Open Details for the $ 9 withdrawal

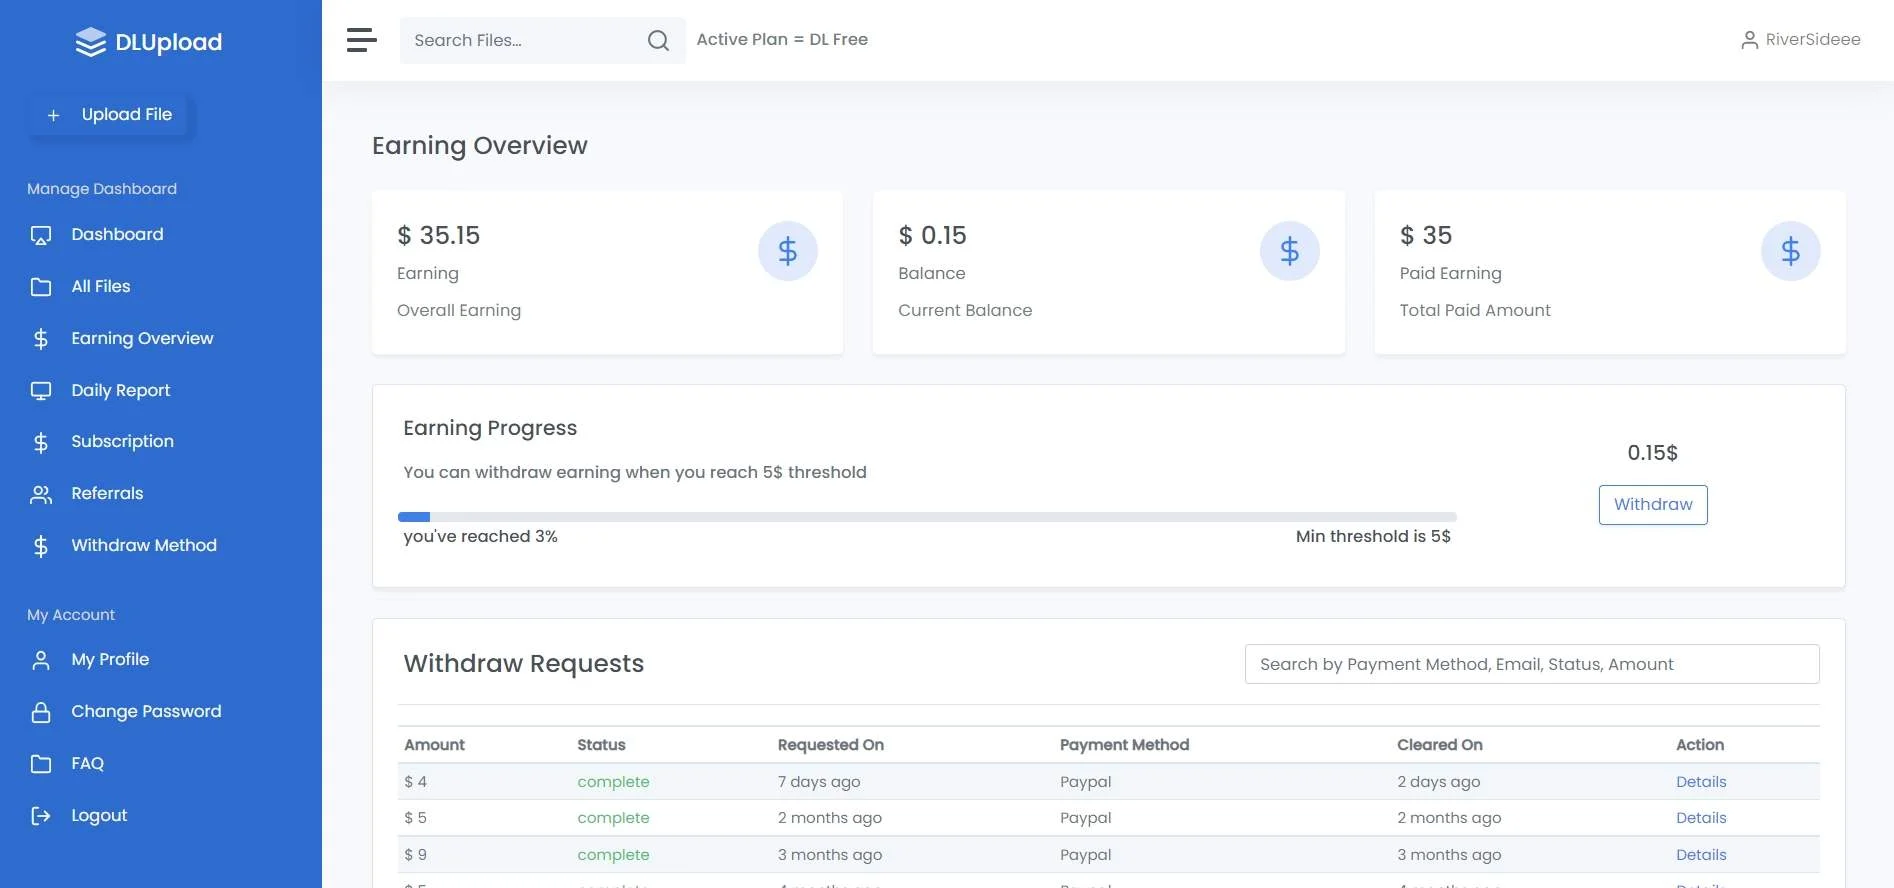tap(1701, 855)
